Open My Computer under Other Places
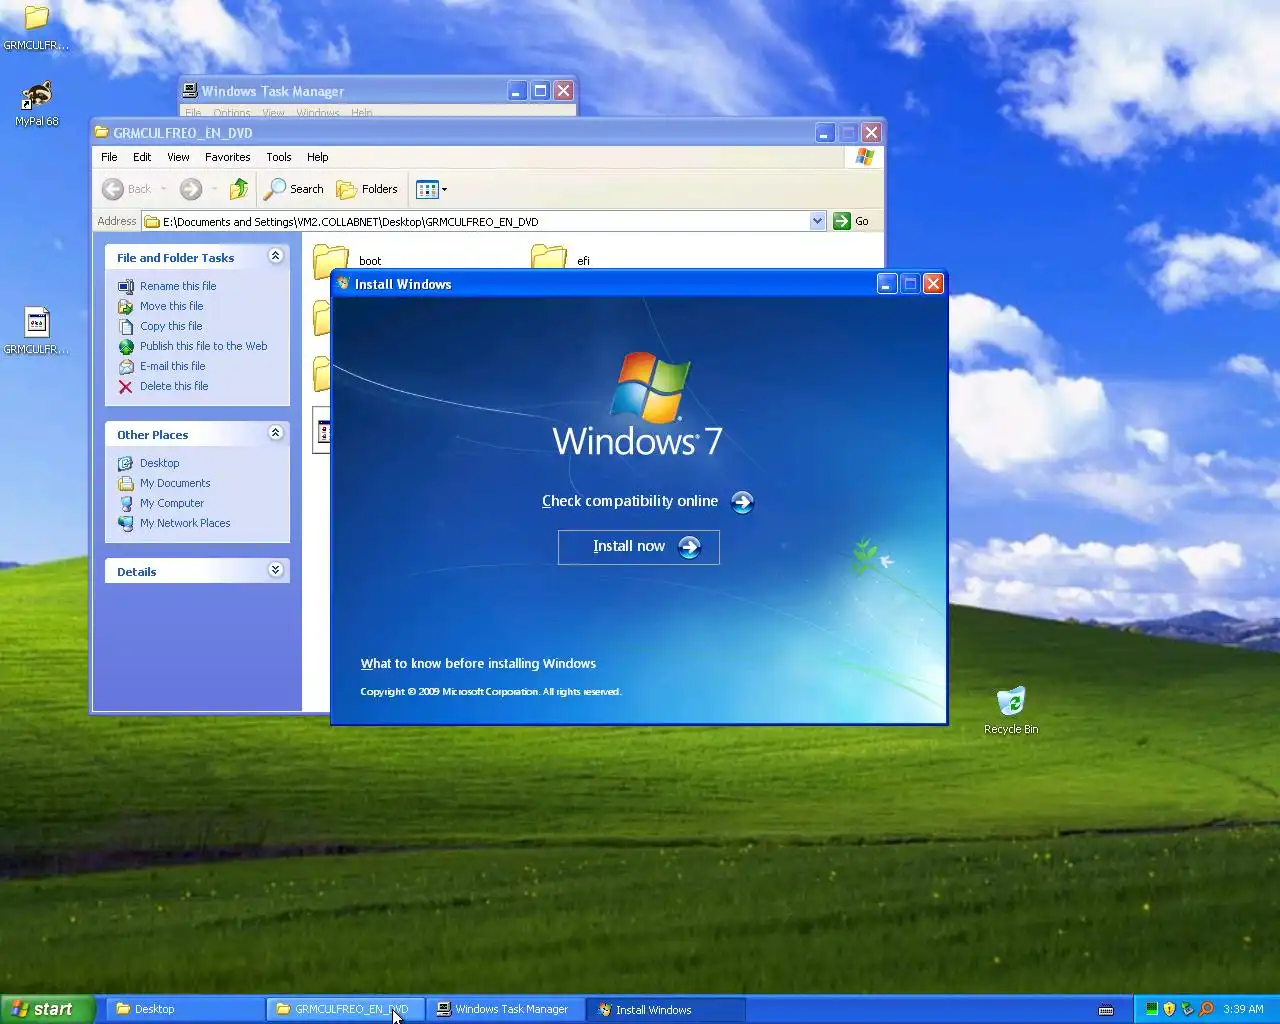1280x1024 pixels. (x=172, y=503)
